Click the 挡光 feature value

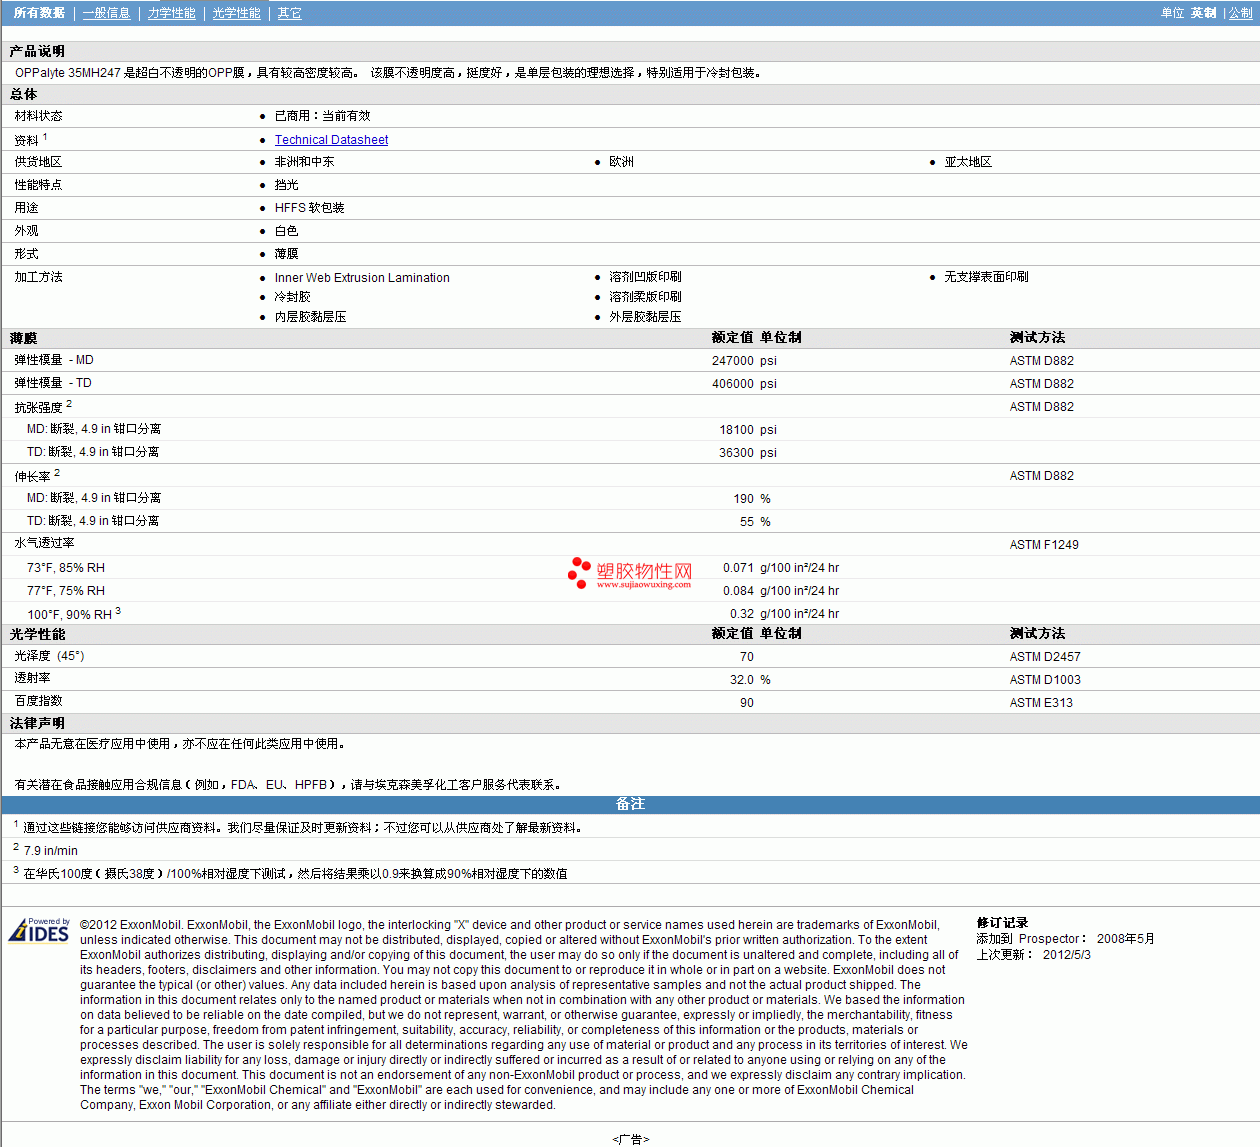[286, 185]
